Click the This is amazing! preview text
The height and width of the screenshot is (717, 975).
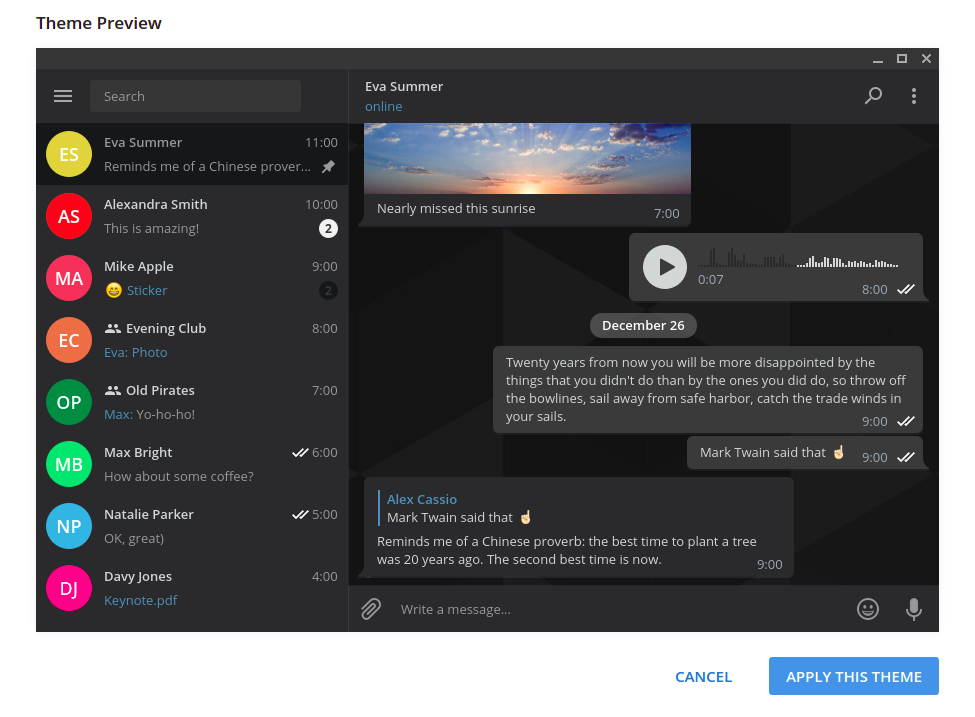click(x=151, y=229)
